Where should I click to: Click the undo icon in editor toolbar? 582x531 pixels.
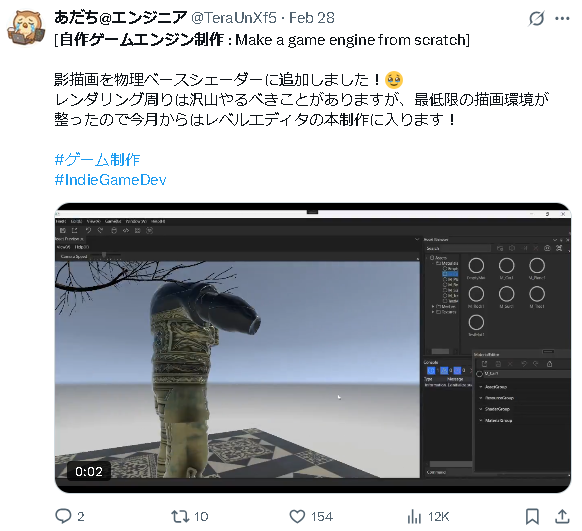pyautogui.click(x=88, y=230)
